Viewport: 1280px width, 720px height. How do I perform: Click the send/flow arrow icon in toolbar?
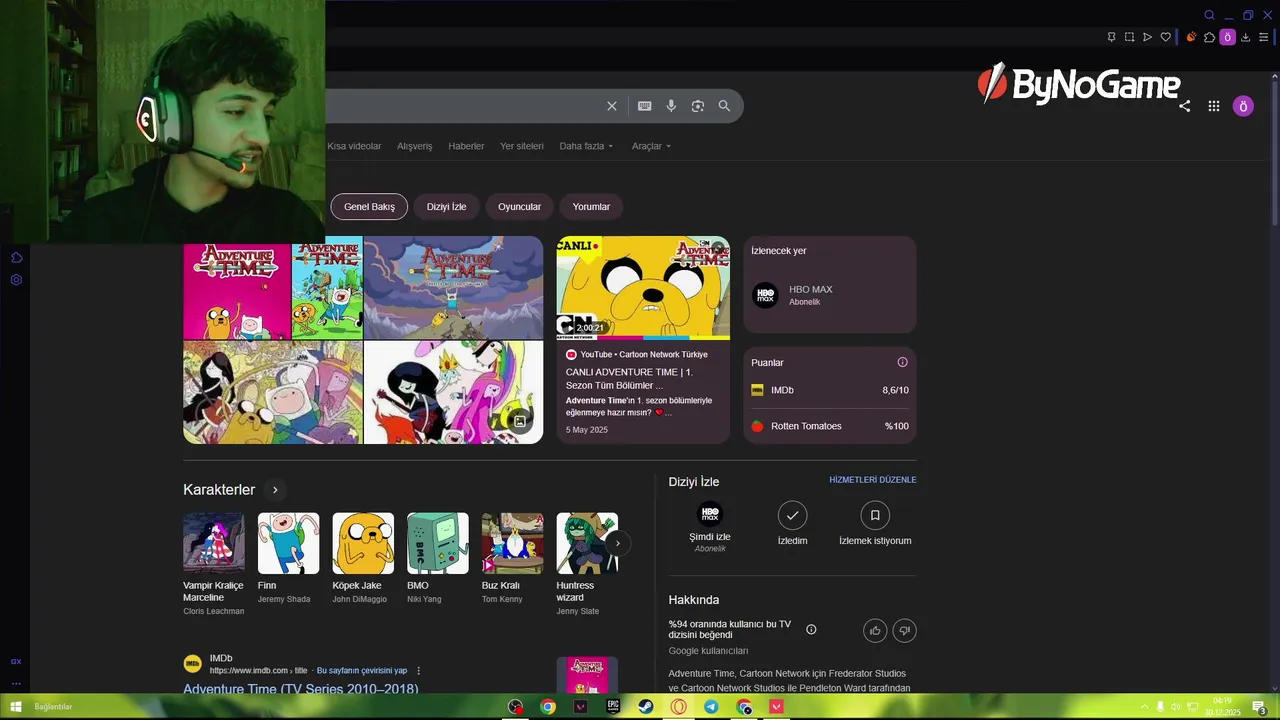coord(1147,37)
